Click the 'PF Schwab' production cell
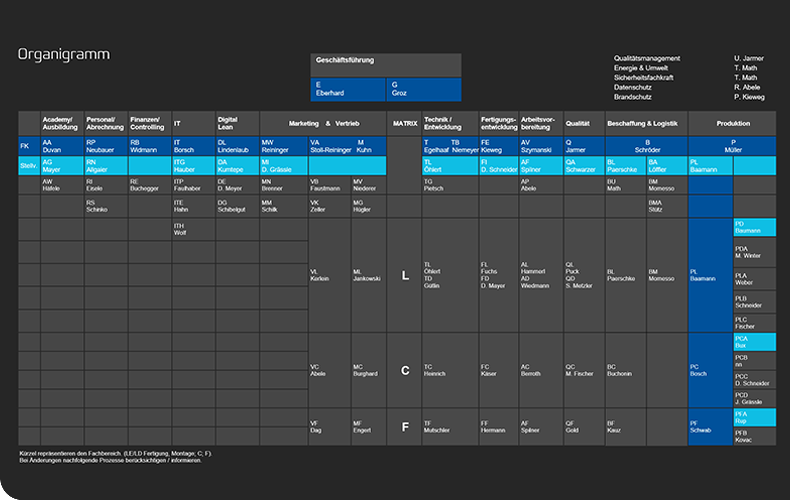 (710, 427)
